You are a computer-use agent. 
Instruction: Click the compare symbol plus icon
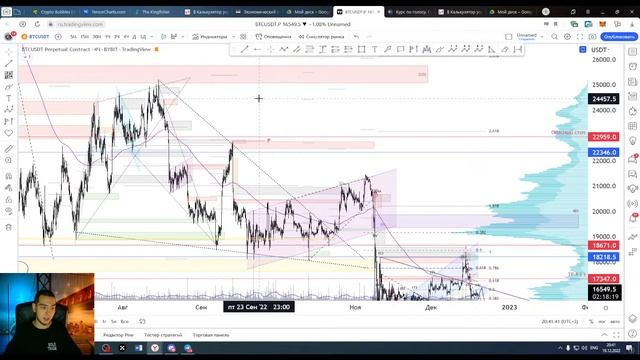coord(58,37)
